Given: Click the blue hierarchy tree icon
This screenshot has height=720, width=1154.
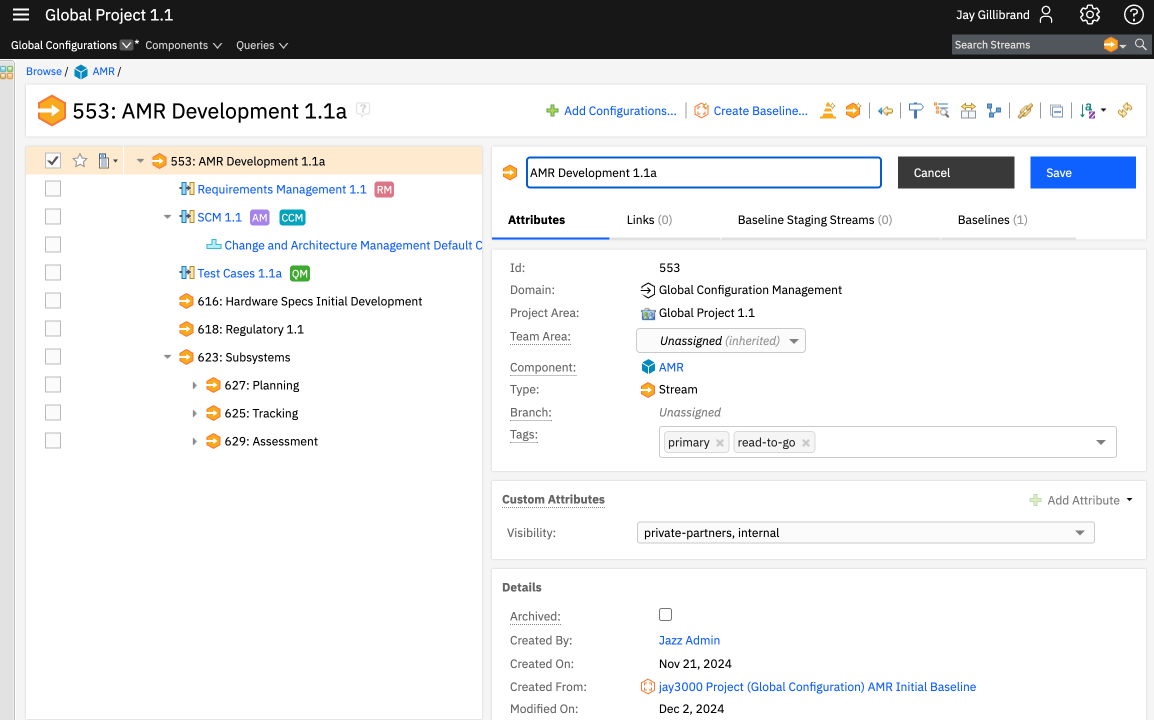Looking at the screenshot, I should (994, 110).
